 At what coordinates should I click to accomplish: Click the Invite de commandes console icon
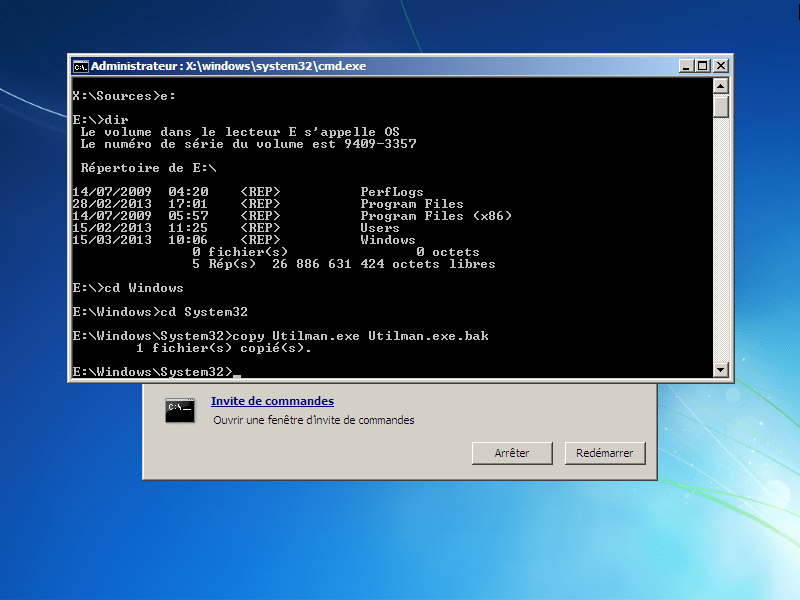pos(180,410)
